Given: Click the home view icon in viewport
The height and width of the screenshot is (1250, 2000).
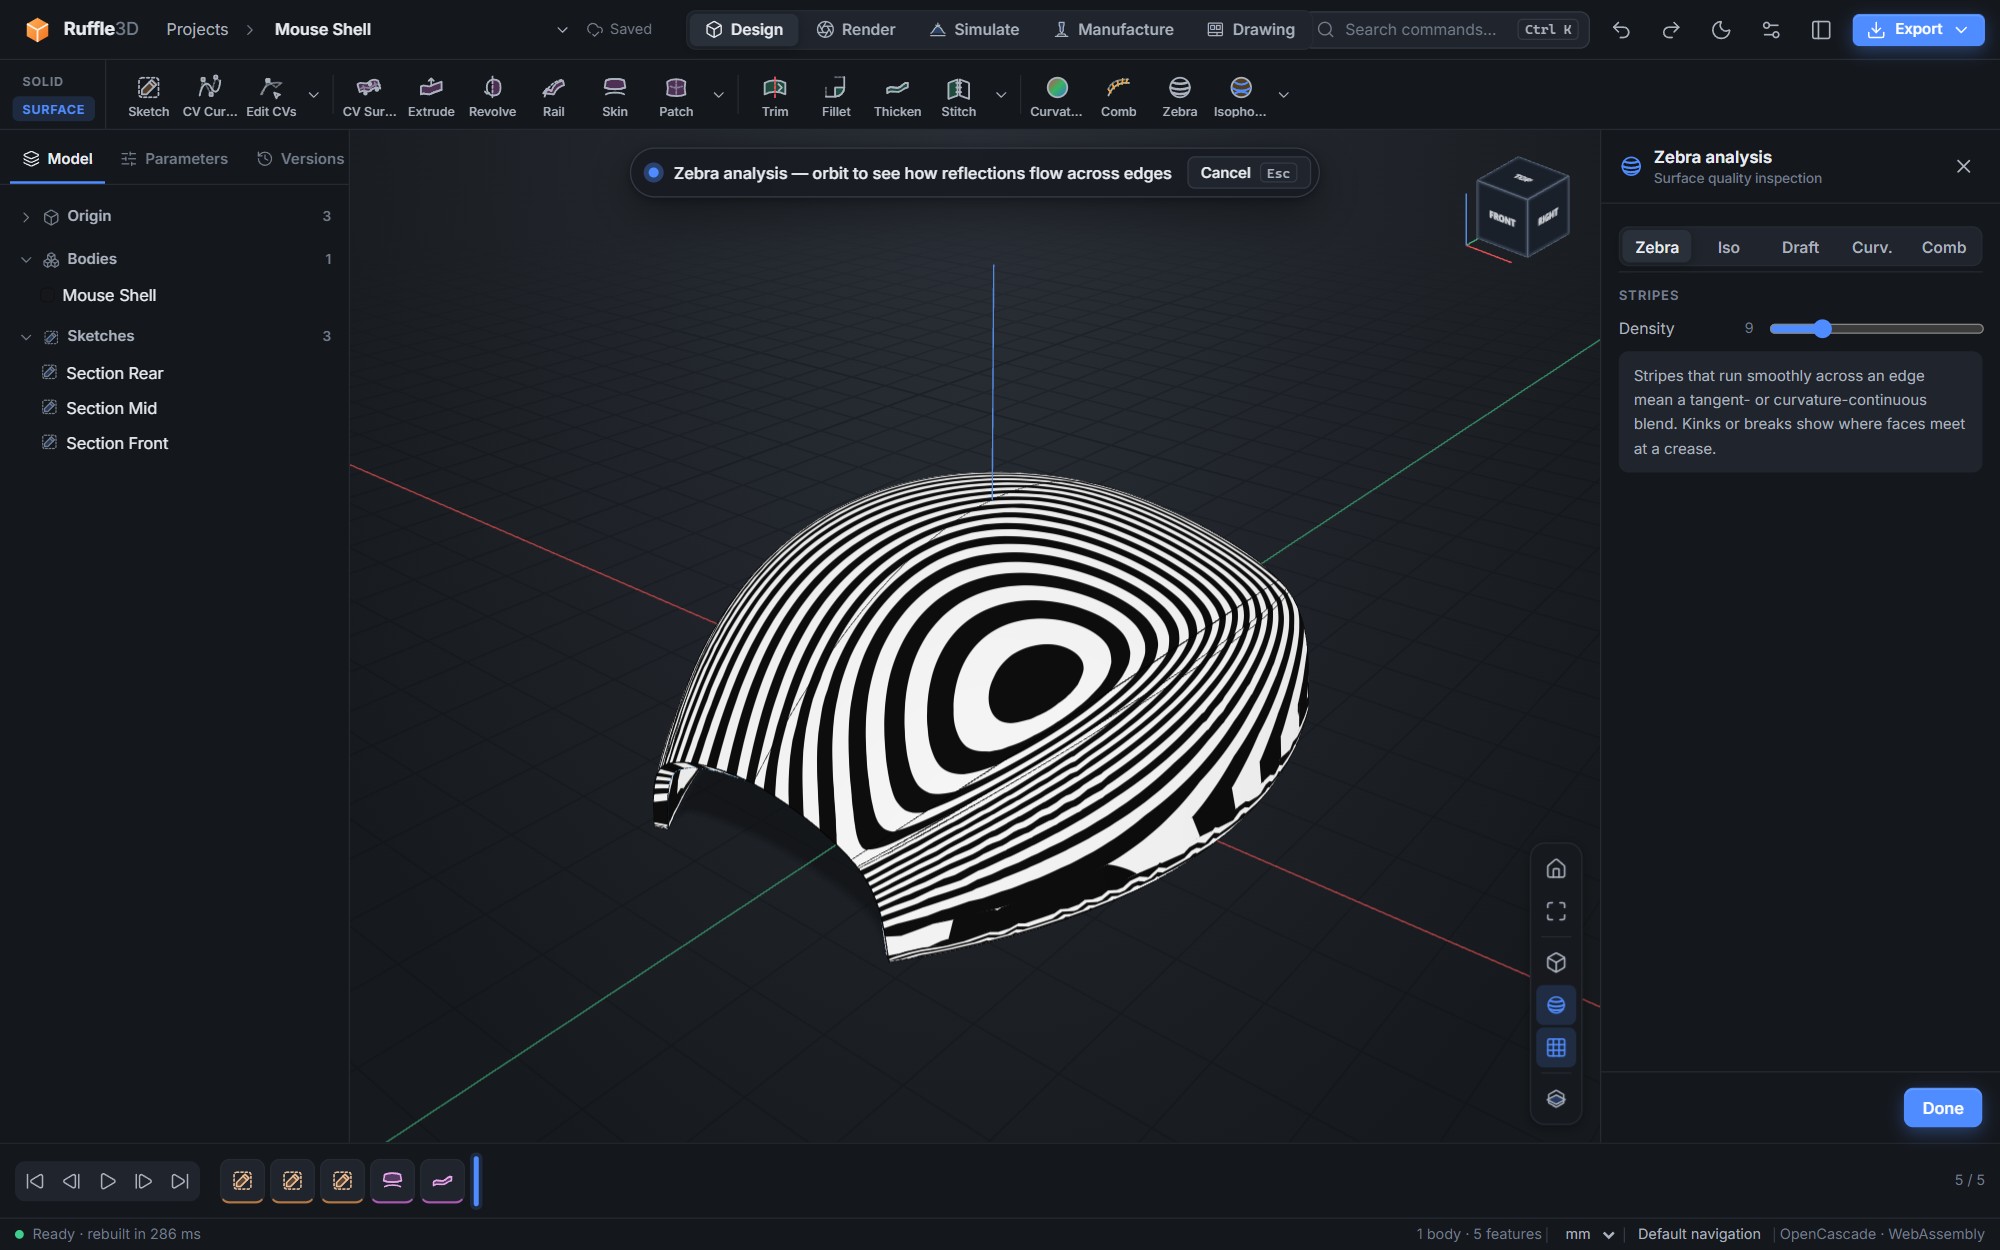Looking at the screenshot, I should coord(1556,868).
